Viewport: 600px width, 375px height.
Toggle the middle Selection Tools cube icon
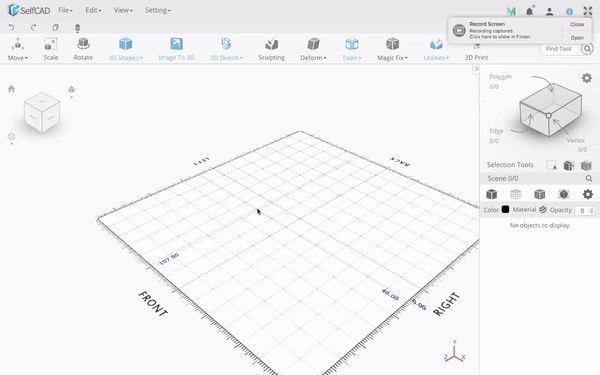point(569,165)
